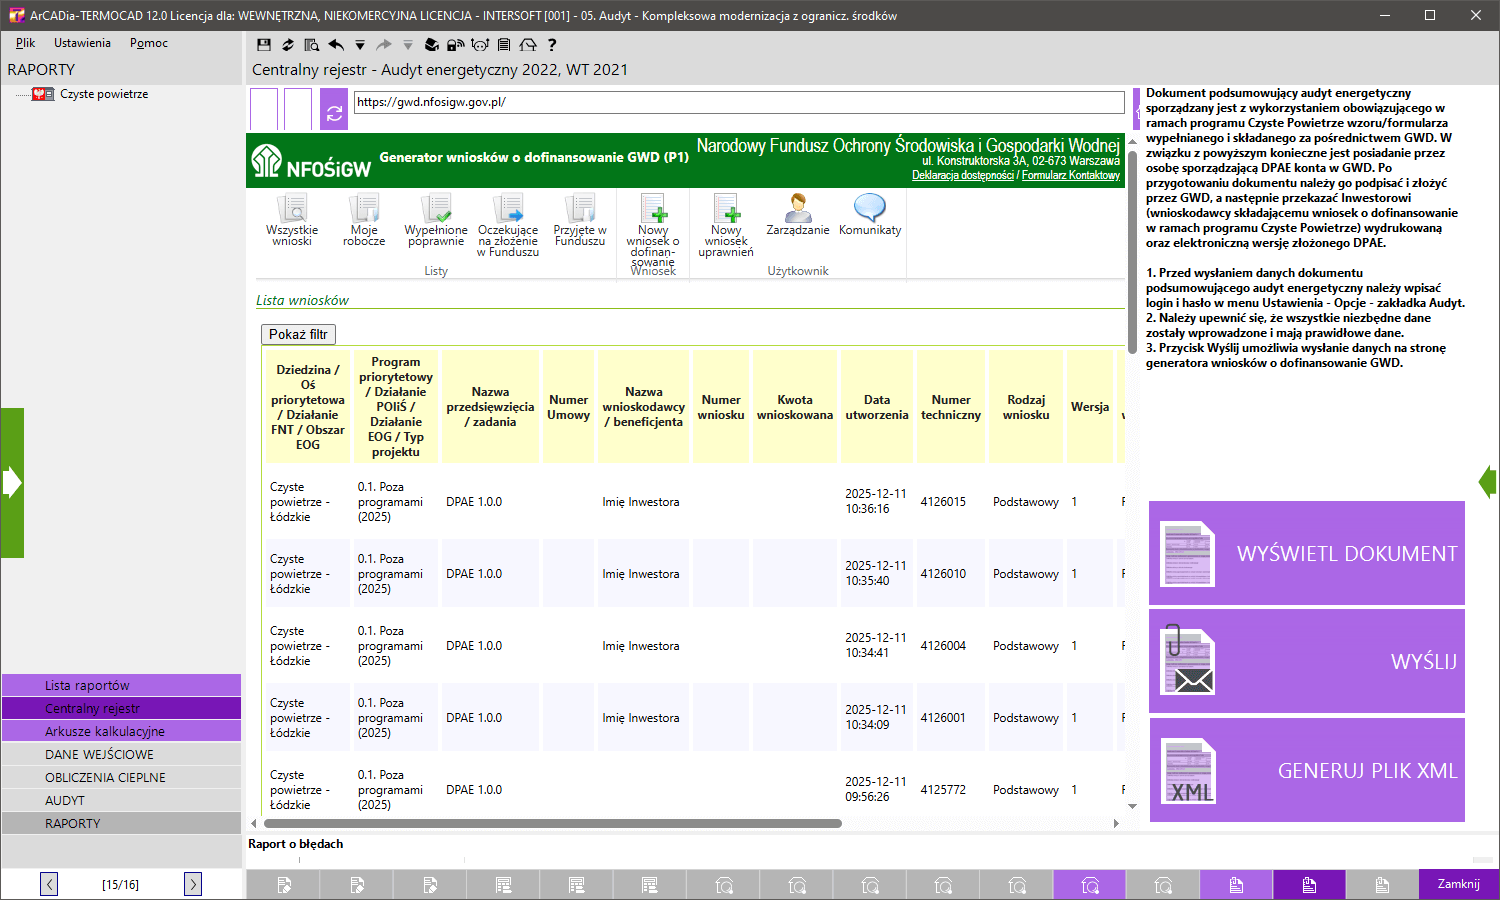The image size is (1500, 900).
Task: Click the horizontal scrollbar under the table
Action: click(x=552, y=824)
